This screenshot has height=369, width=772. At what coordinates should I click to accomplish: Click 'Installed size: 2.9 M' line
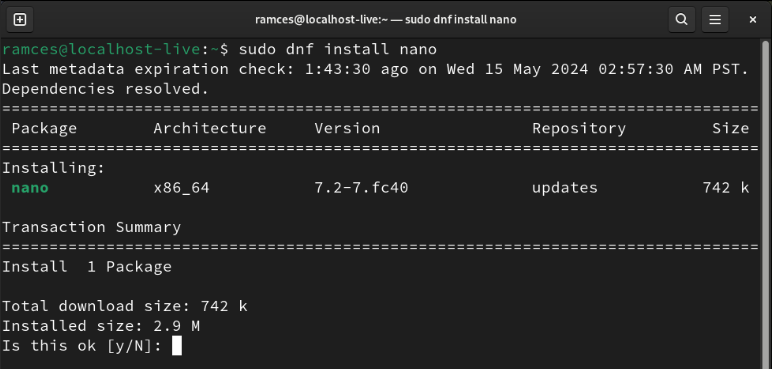[x=101, y=326]
